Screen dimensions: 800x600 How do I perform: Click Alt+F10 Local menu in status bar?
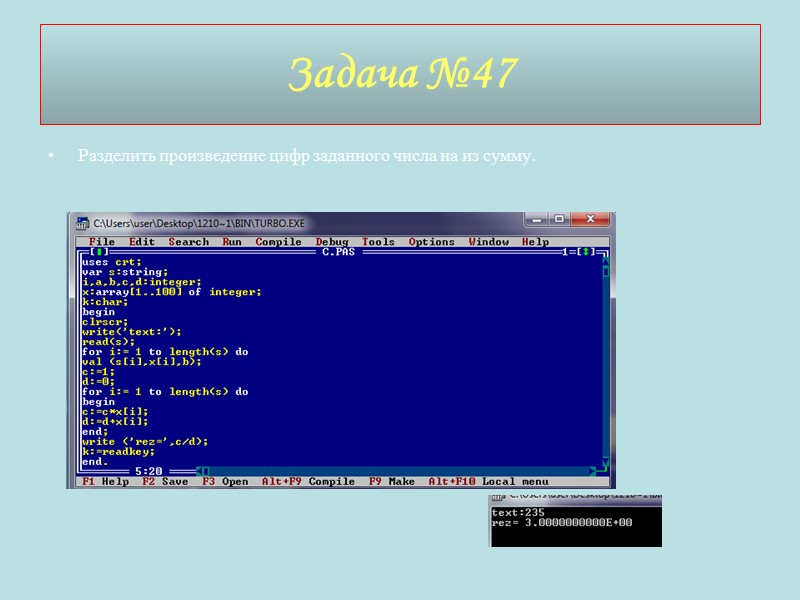[489, 482]
